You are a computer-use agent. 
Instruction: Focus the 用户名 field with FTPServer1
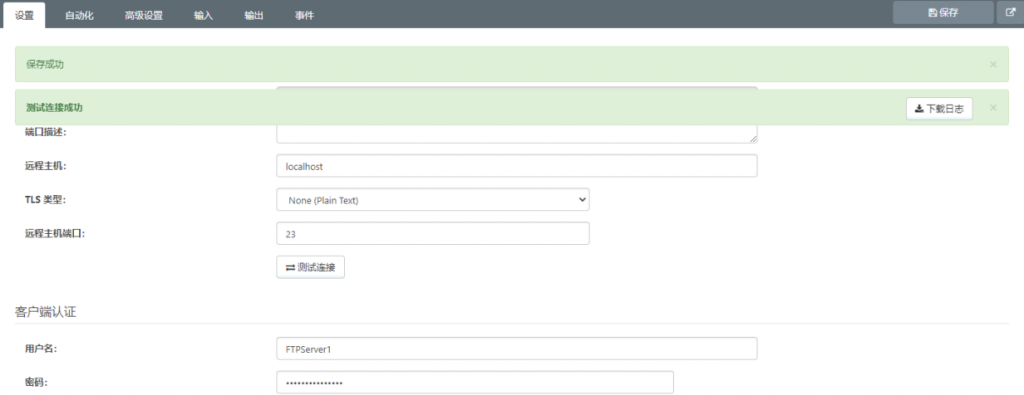(517, 349)
